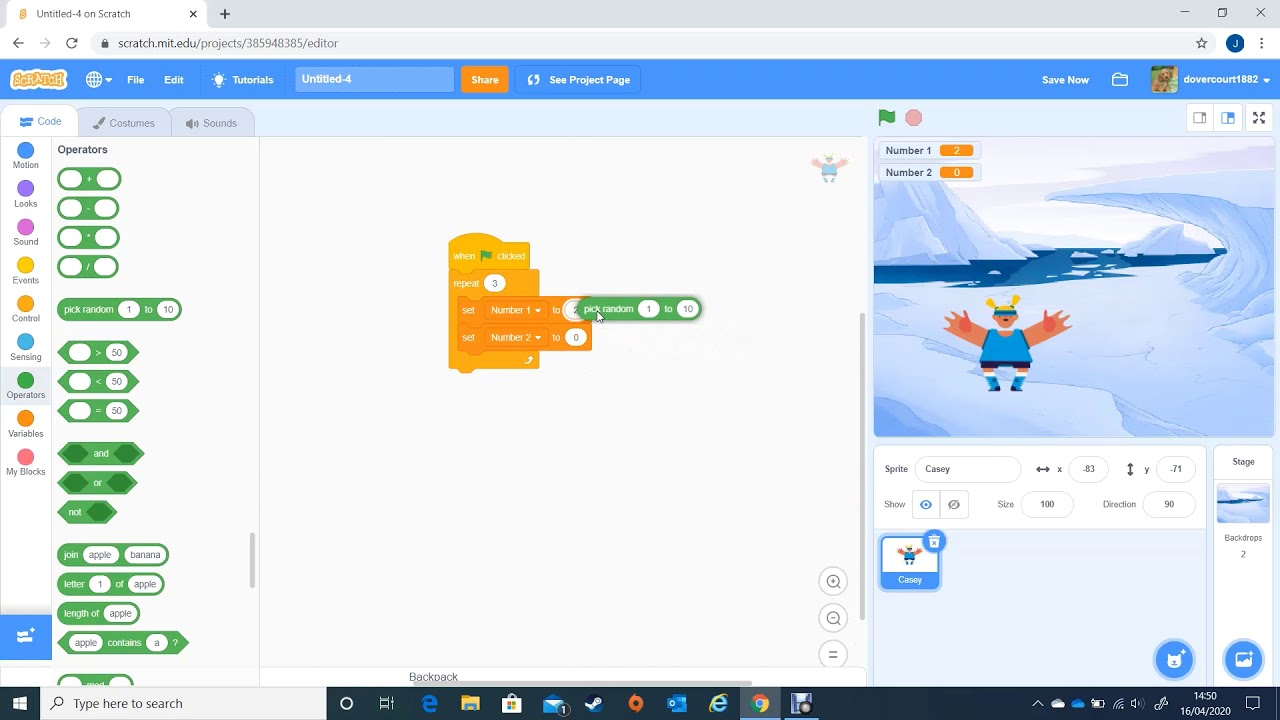This screenshot has width=1280, height=720.
Task: Open the Tutorials button
Action: [x=242, y=80]
